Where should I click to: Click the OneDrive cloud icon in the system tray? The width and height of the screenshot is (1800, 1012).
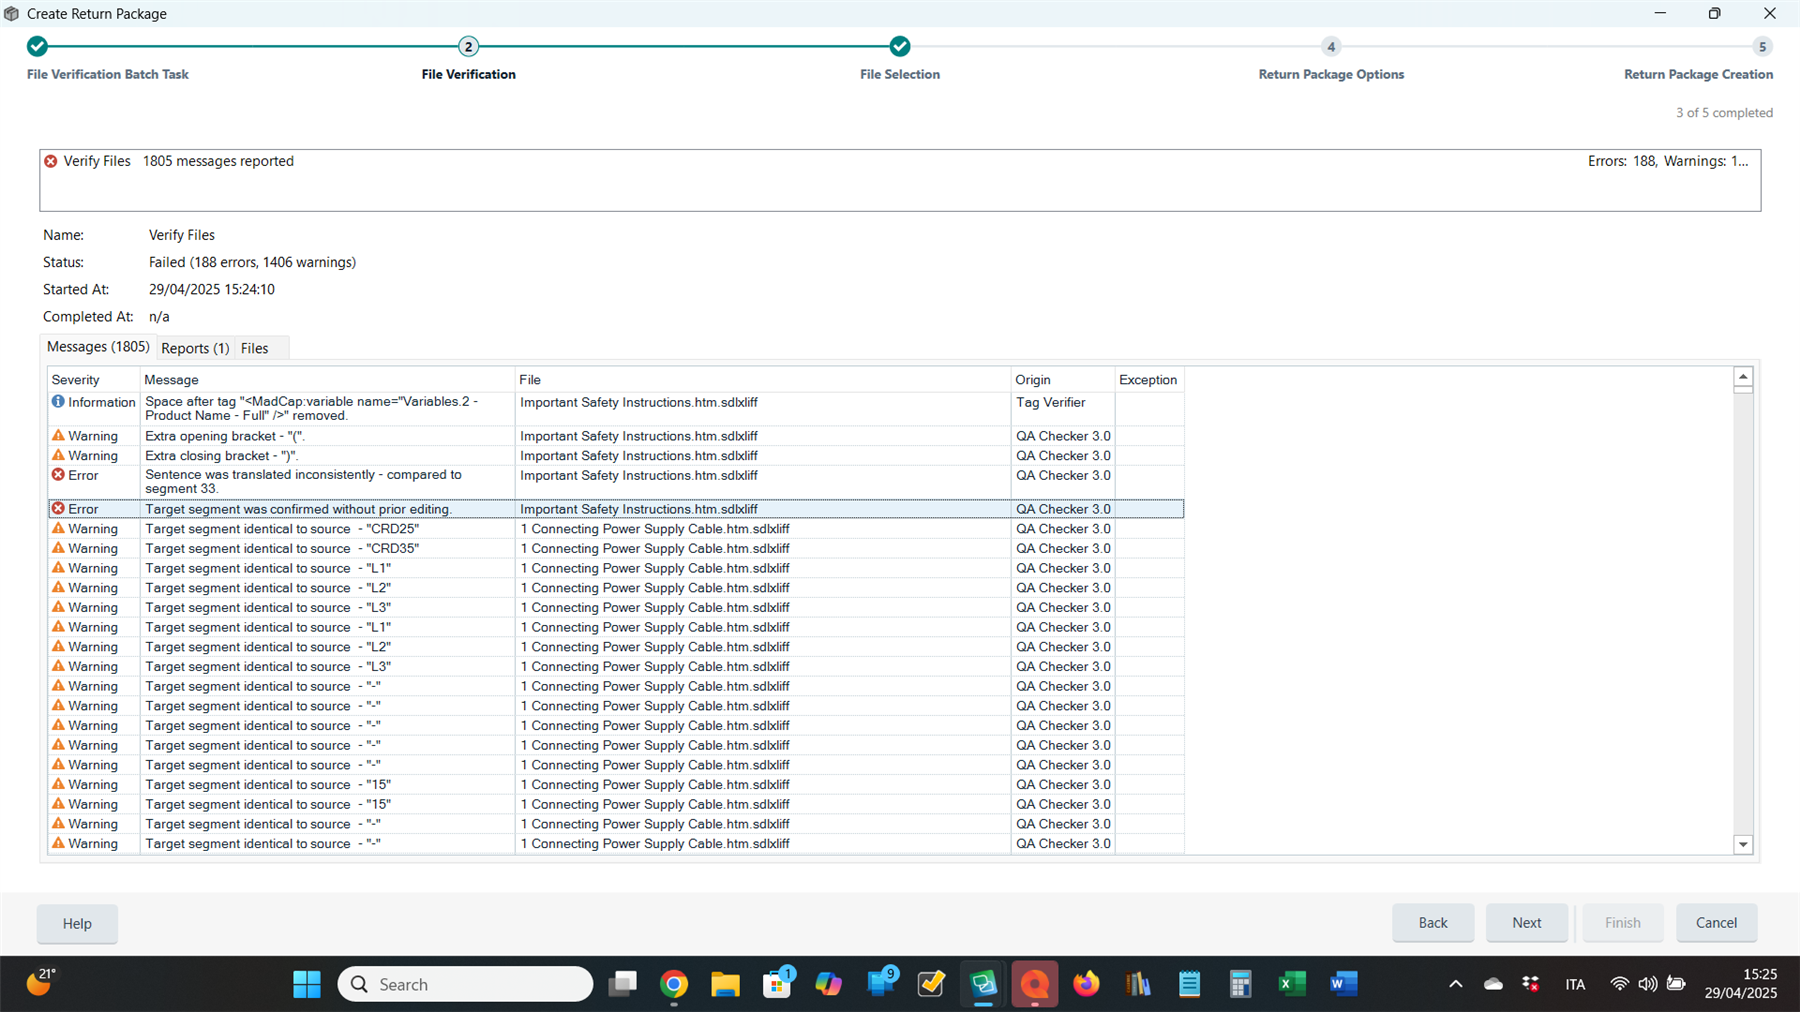[1493, 984]
